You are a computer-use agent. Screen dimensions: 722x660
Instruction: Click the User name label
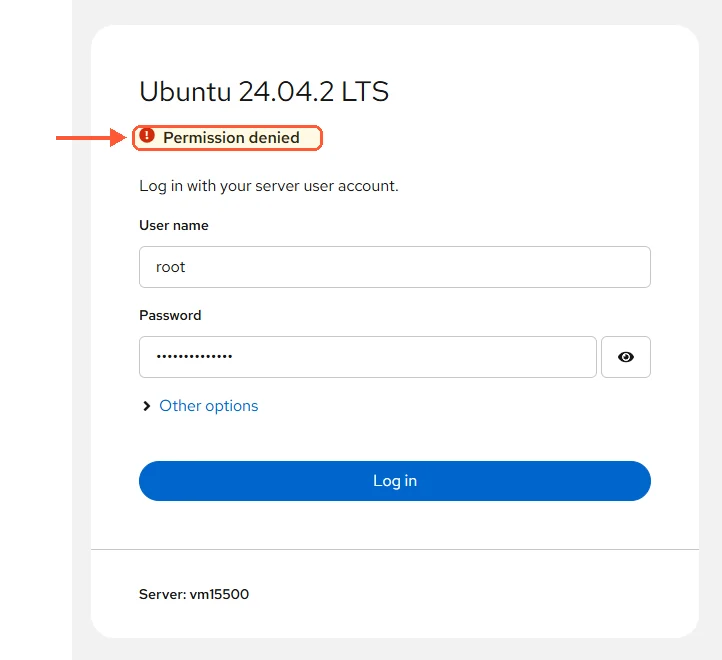[x=174, y=225]
